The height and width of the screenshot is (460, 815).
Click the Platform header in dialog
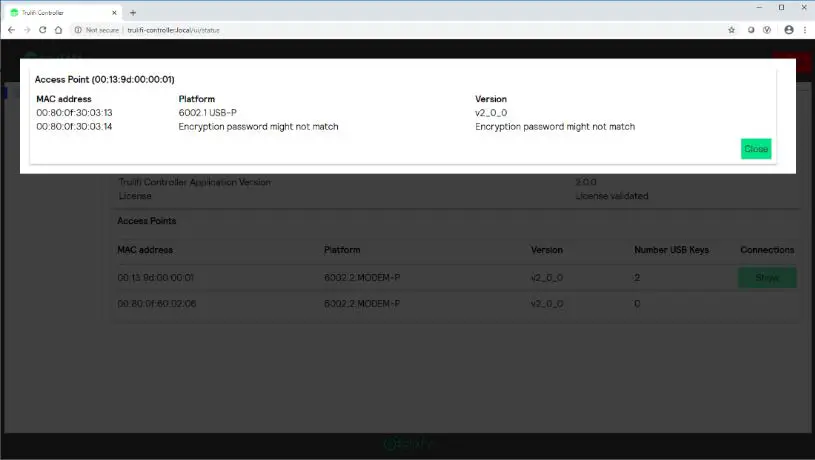pyautogui.click(x=196, y=99)
